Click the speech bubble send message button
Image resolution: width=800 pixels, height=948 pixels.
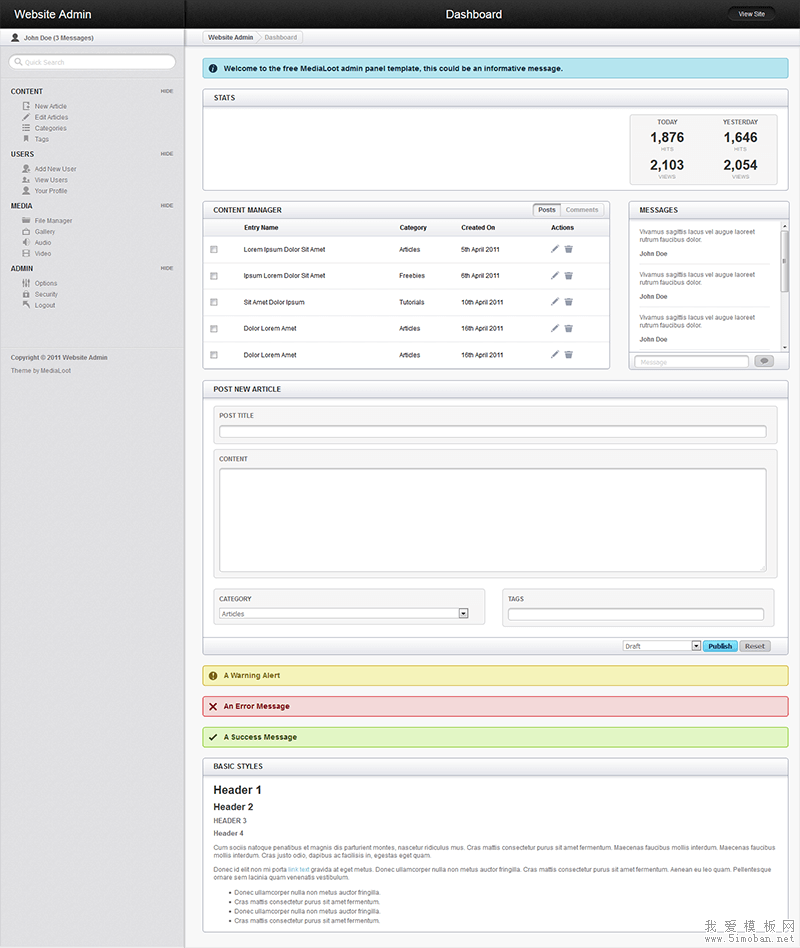point(764,361)
